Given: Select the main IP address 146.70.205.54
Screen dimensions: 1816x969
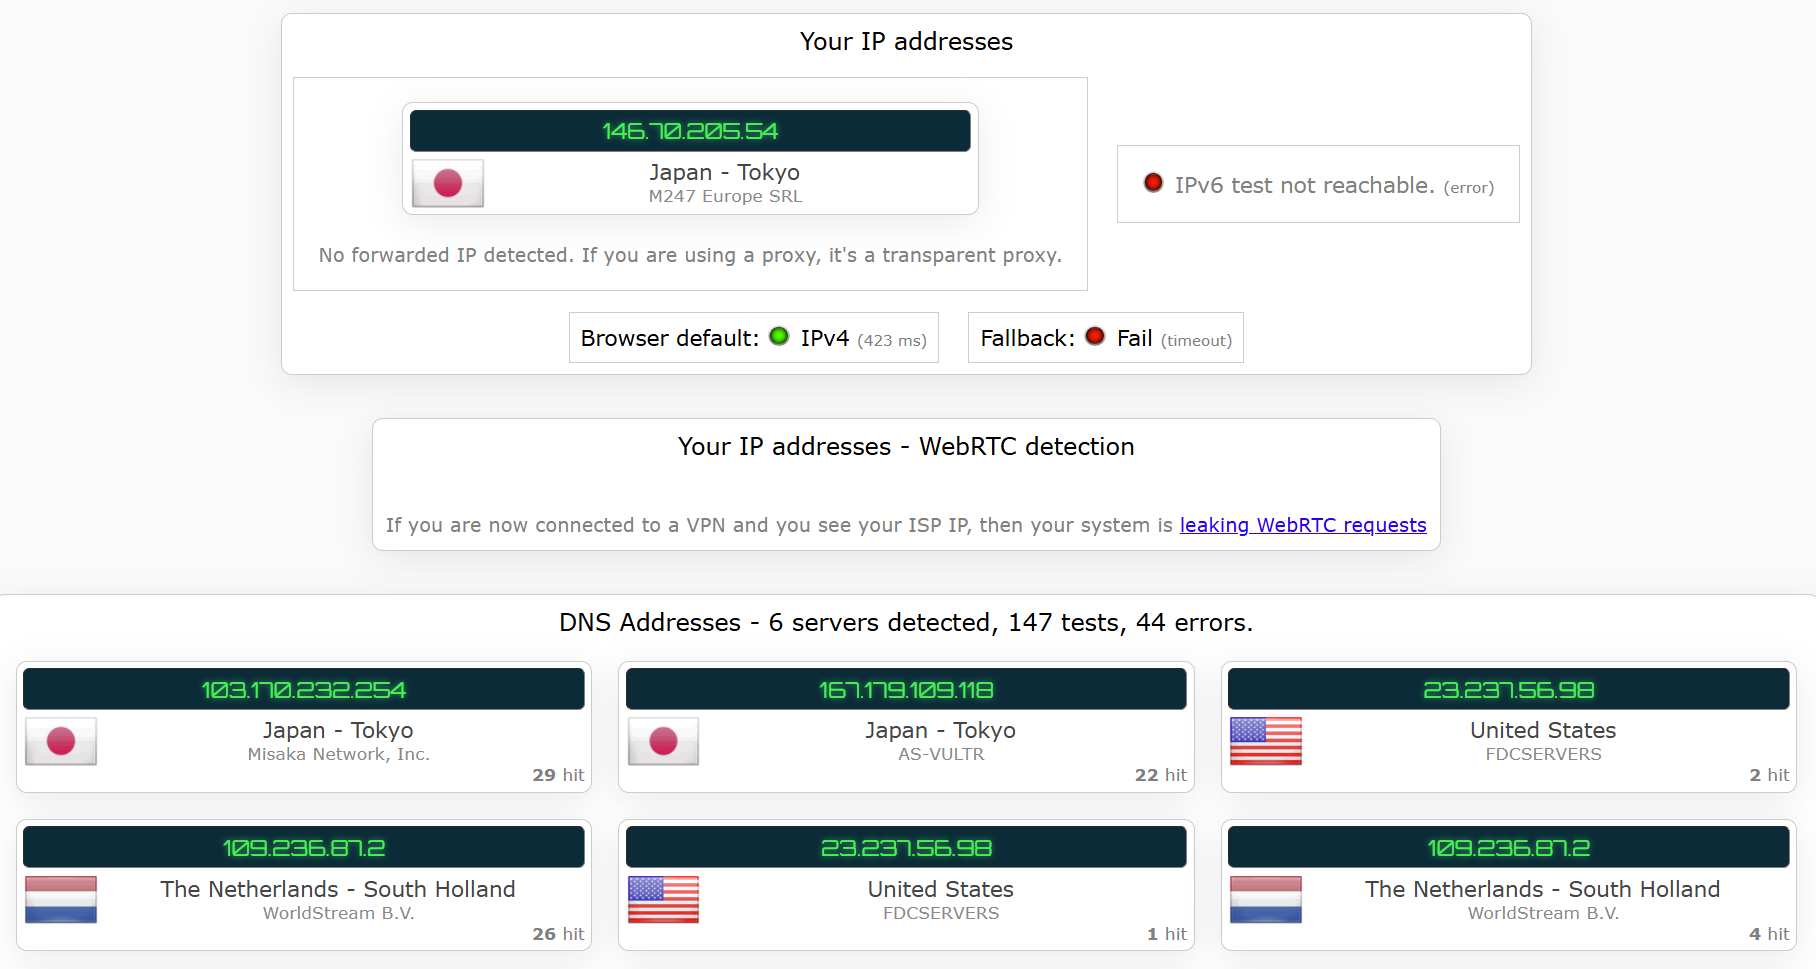Looking at the screenshot, I should tap(690, 131).
